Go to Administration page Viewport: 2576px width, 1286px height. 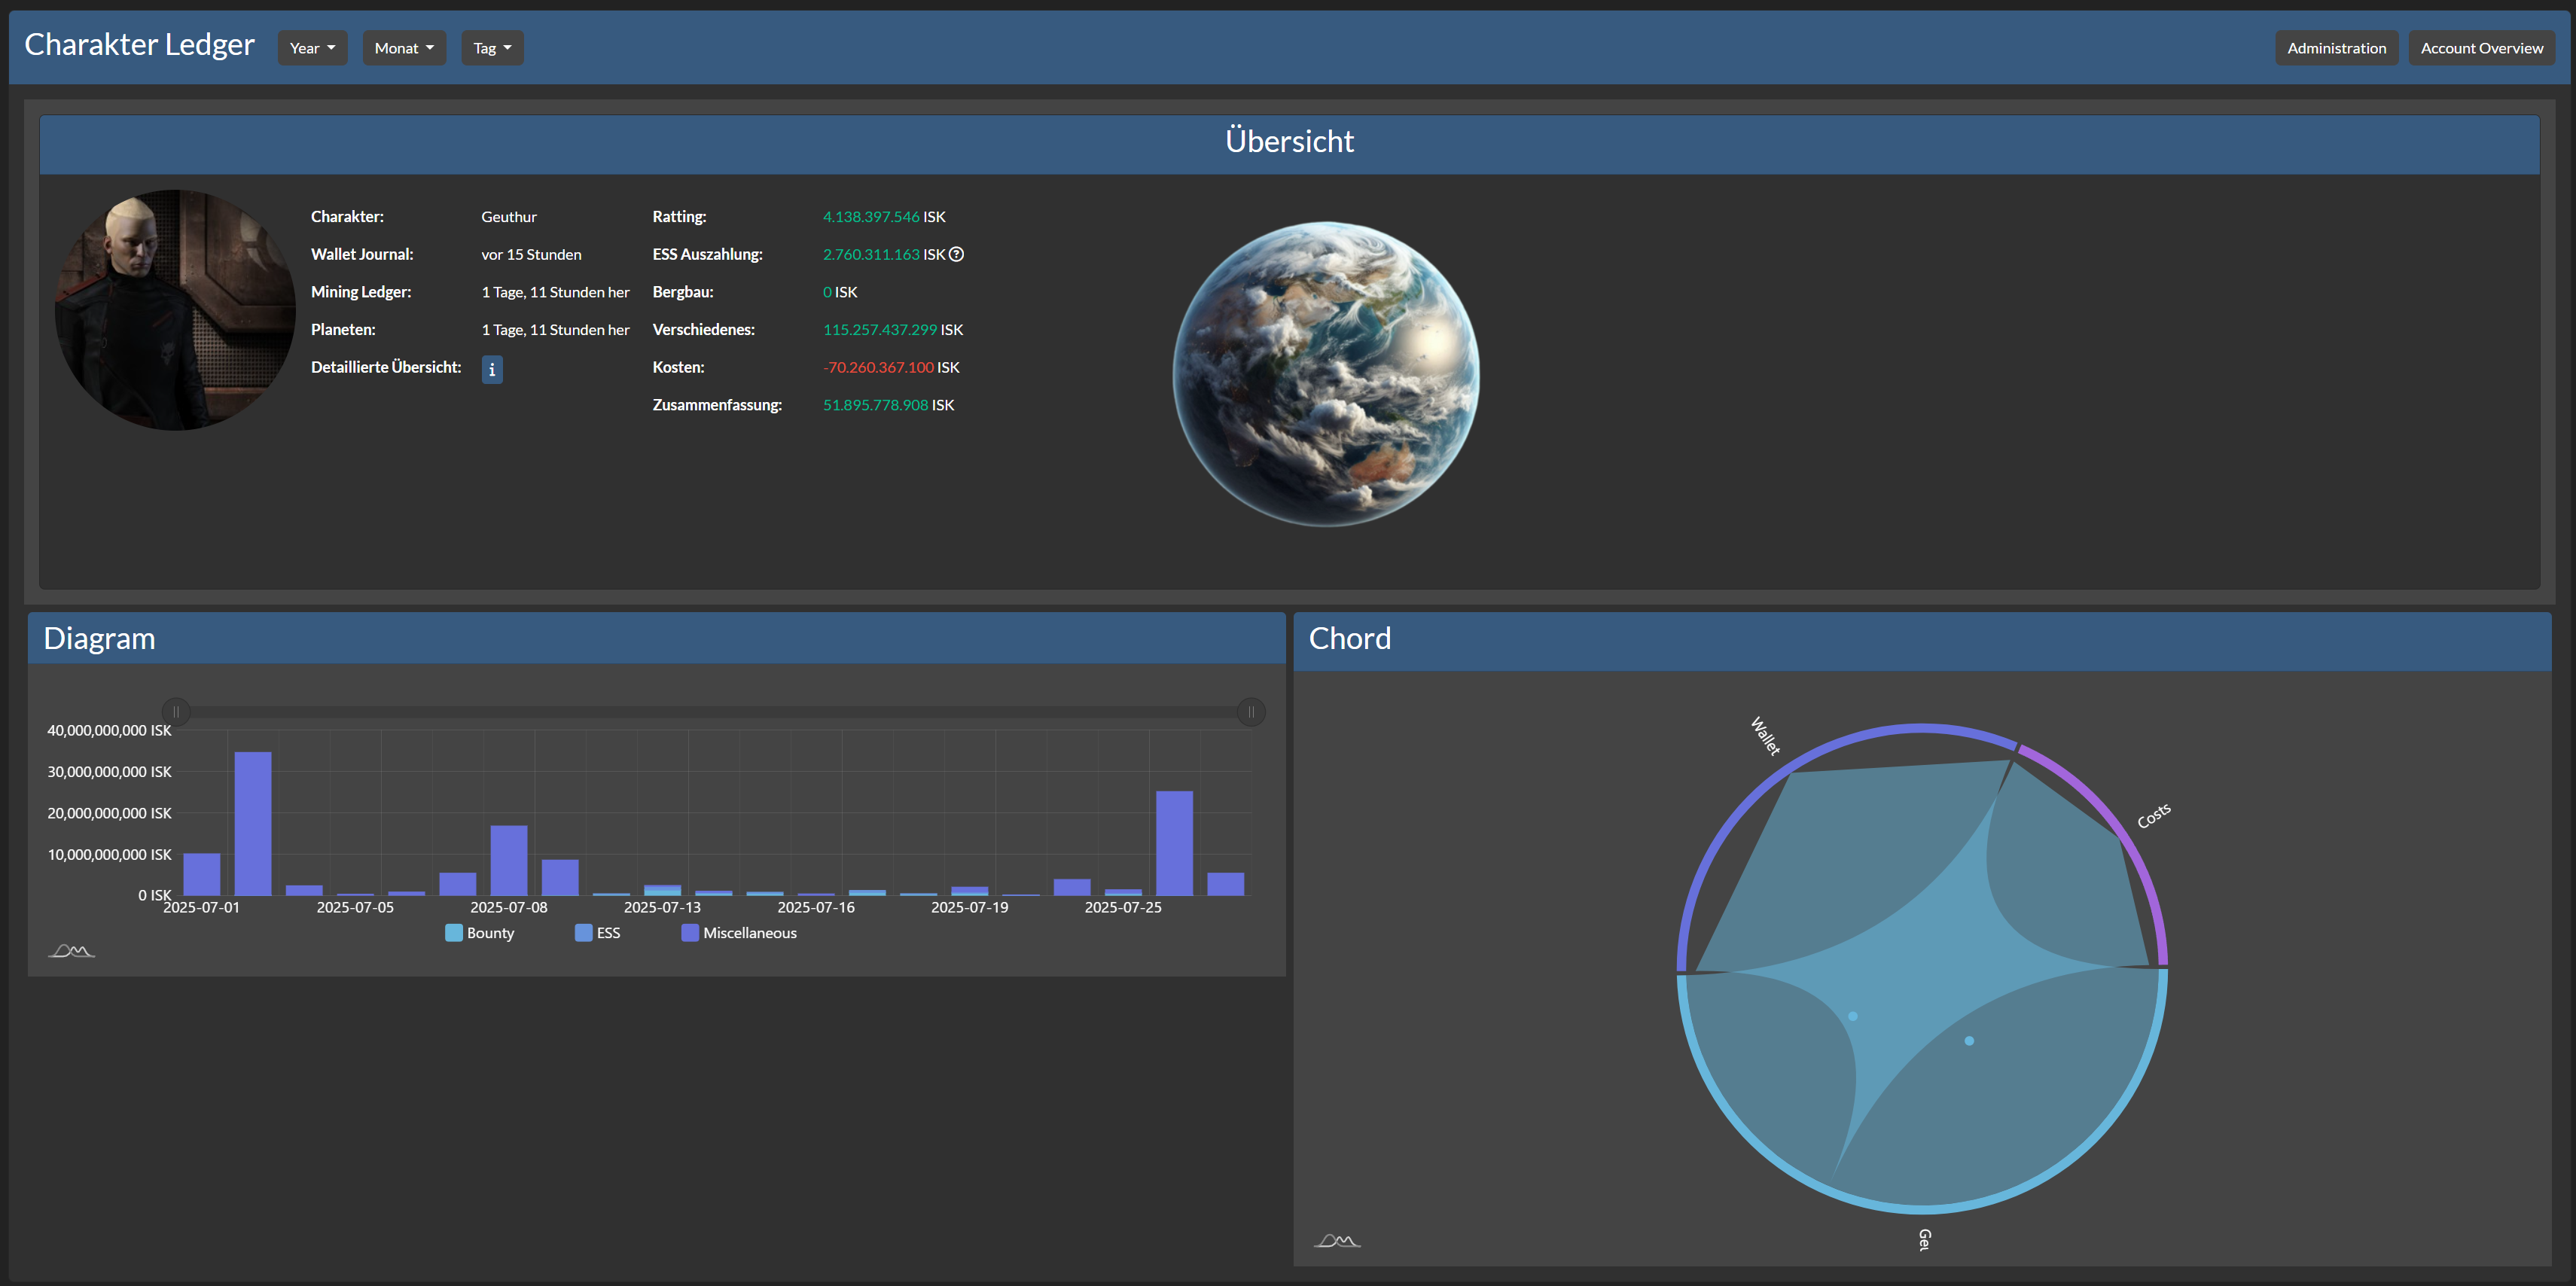[2335, 48]
